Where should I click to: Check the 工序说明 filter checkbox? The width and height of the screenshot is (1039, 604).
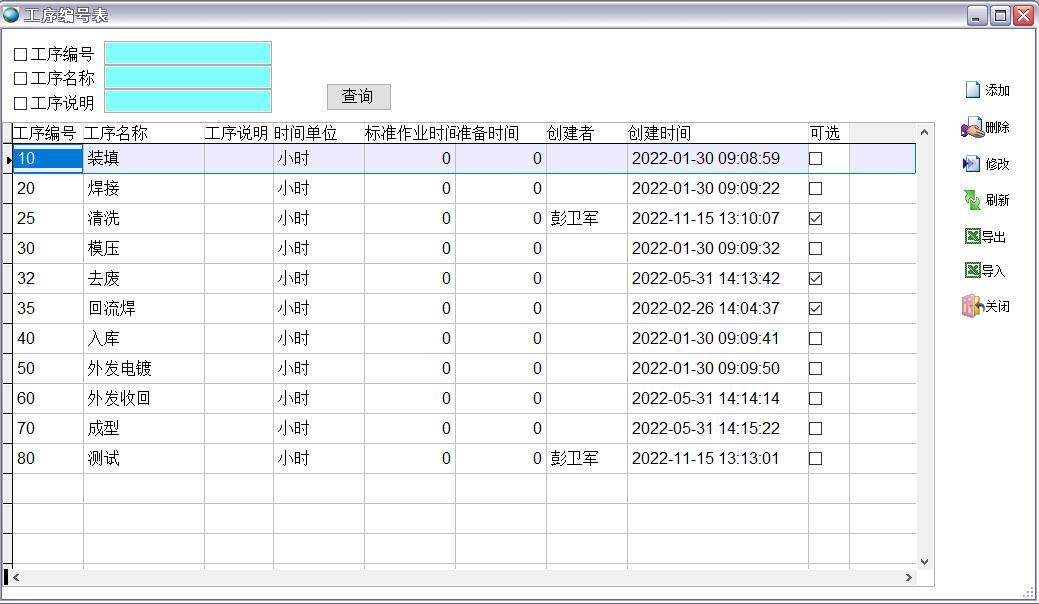click(x=21, y=103)
